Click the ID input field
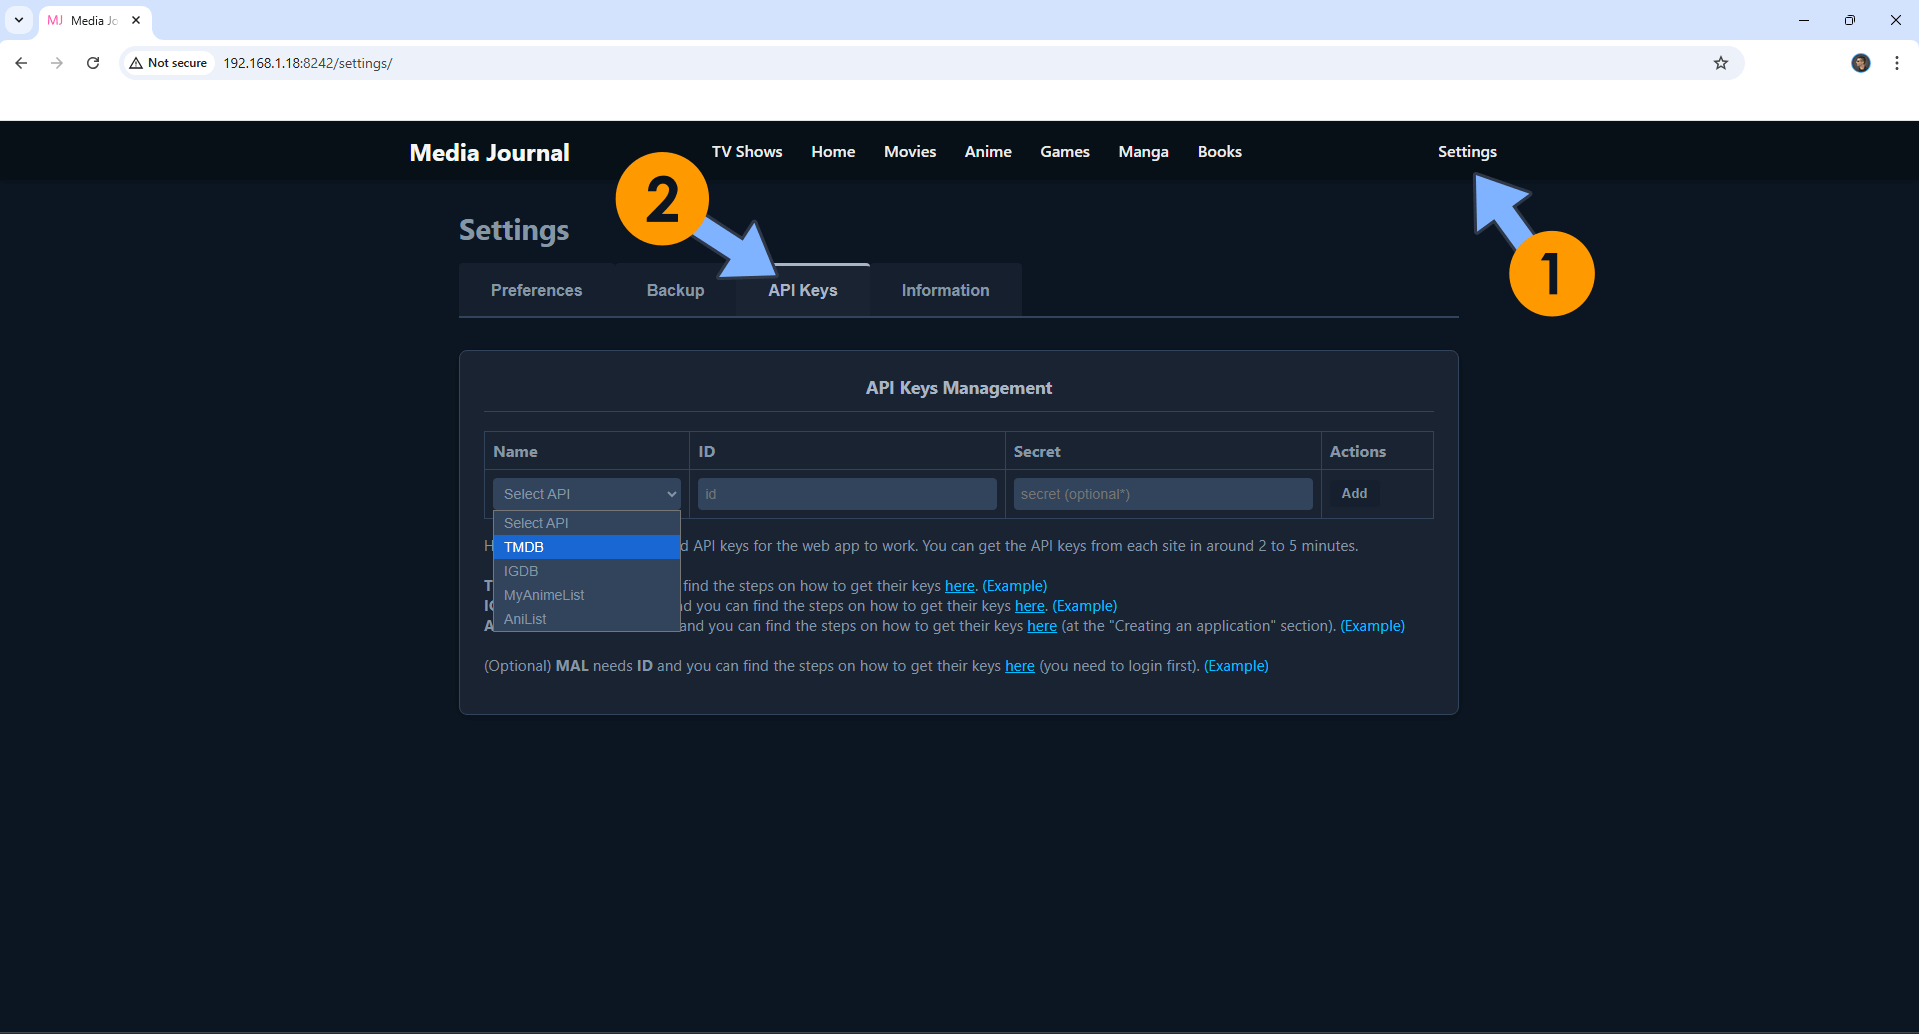Viewport: 1919px width, 1034px height. 846,494
